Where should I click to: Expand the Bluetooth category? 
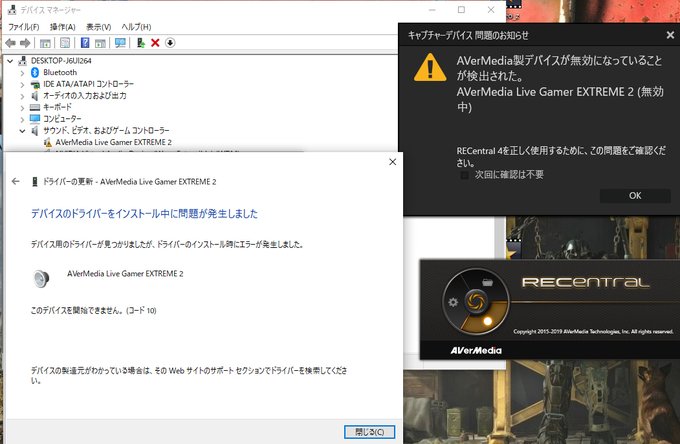pyautogui.click(x=22, y=73)
